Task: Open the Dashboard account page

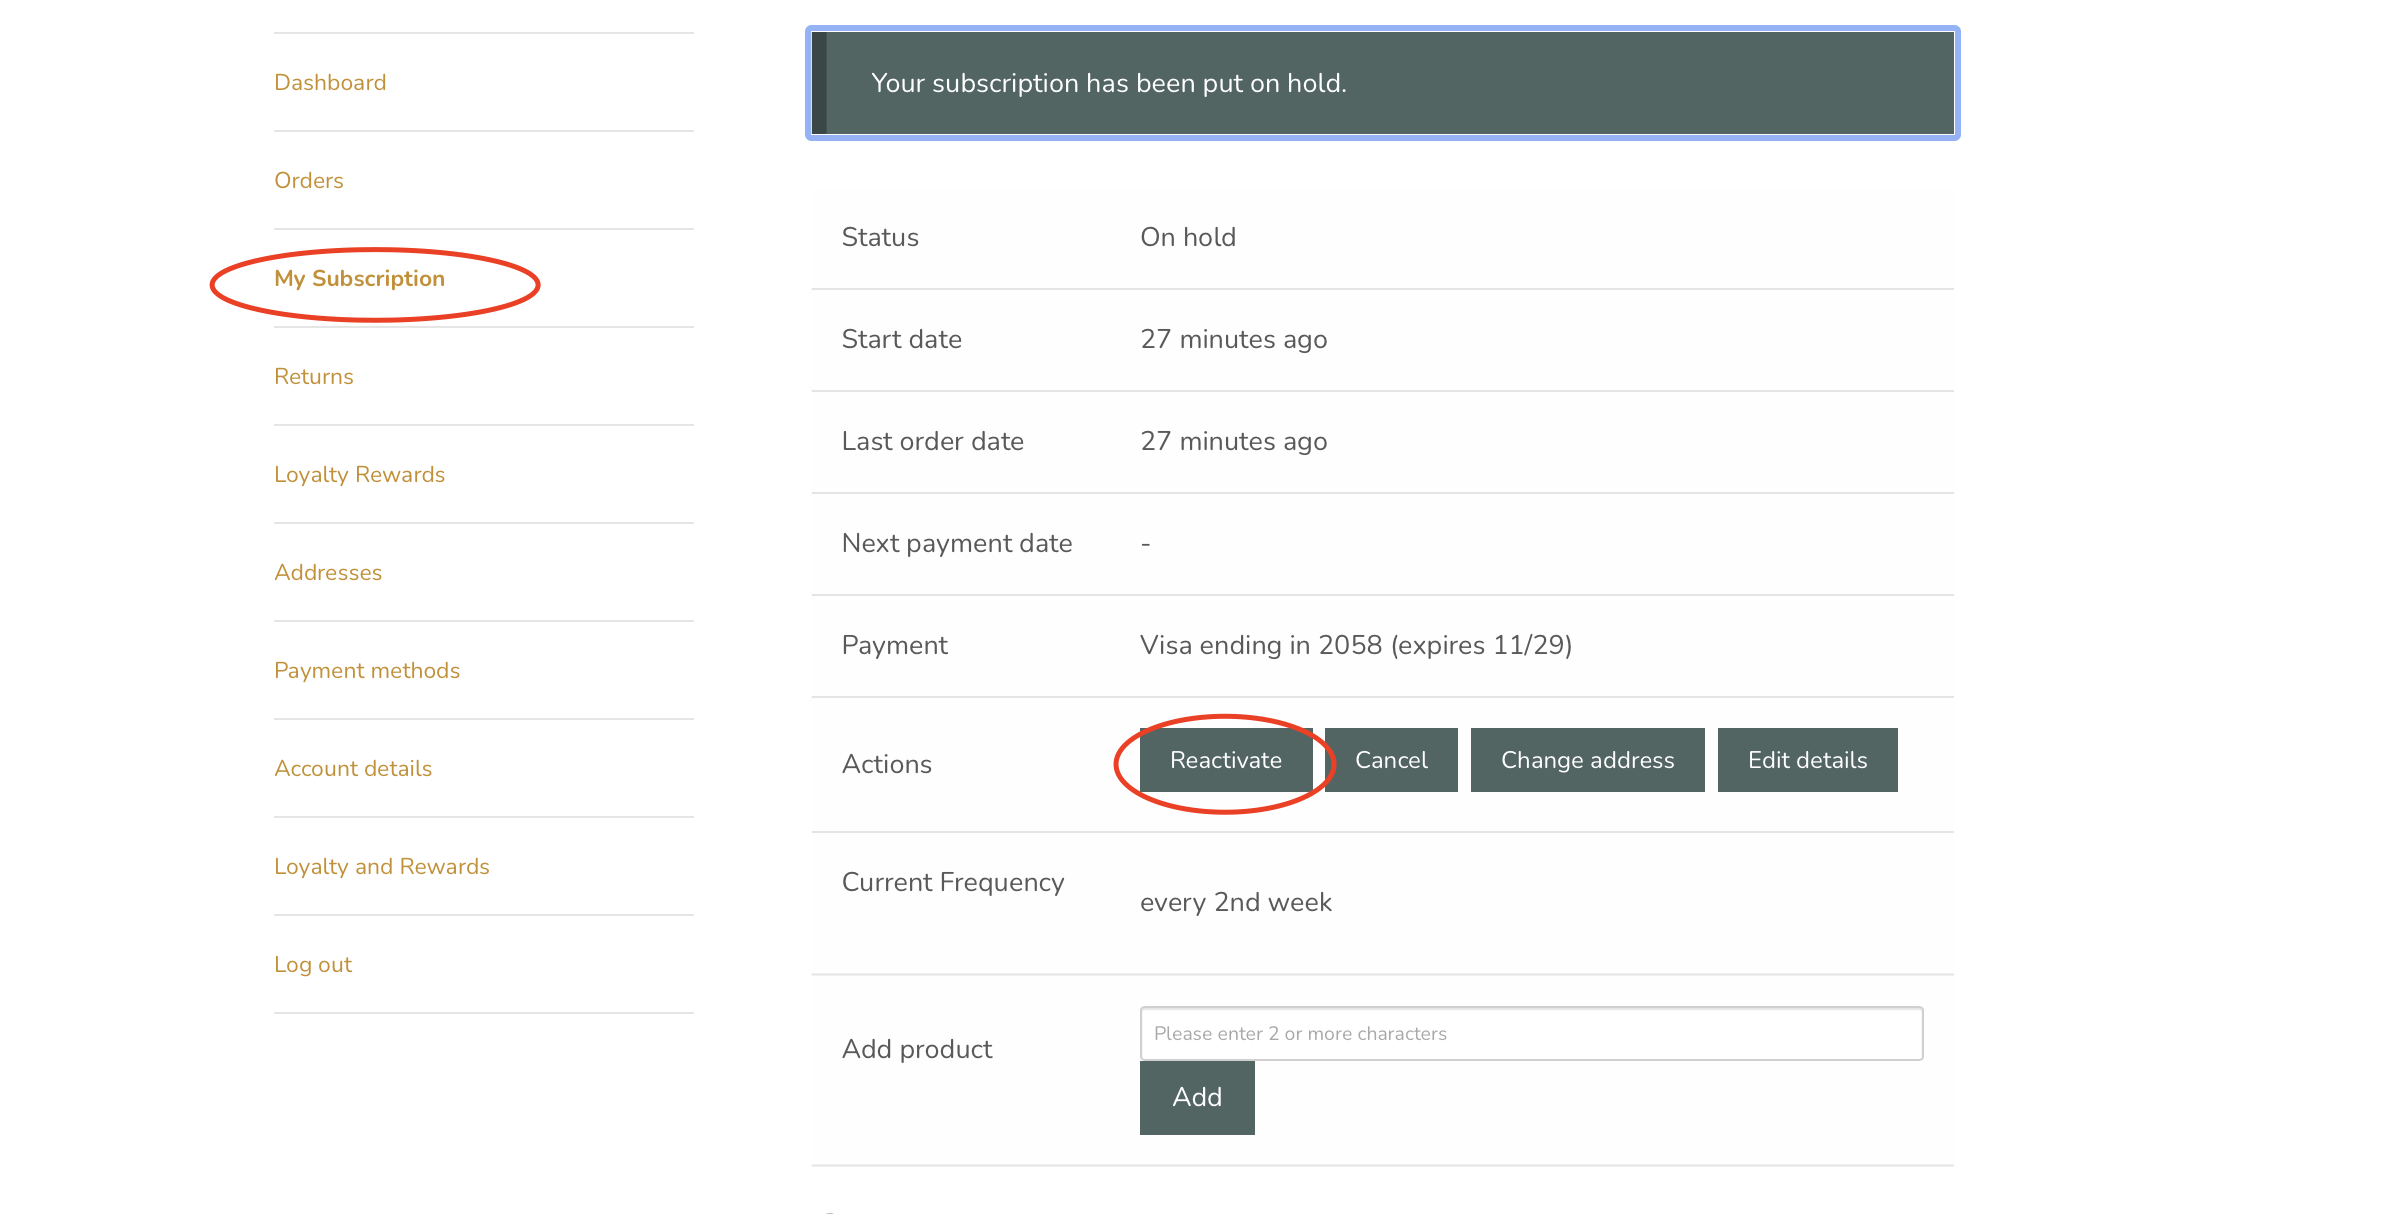Action: (x=330, y=83)
